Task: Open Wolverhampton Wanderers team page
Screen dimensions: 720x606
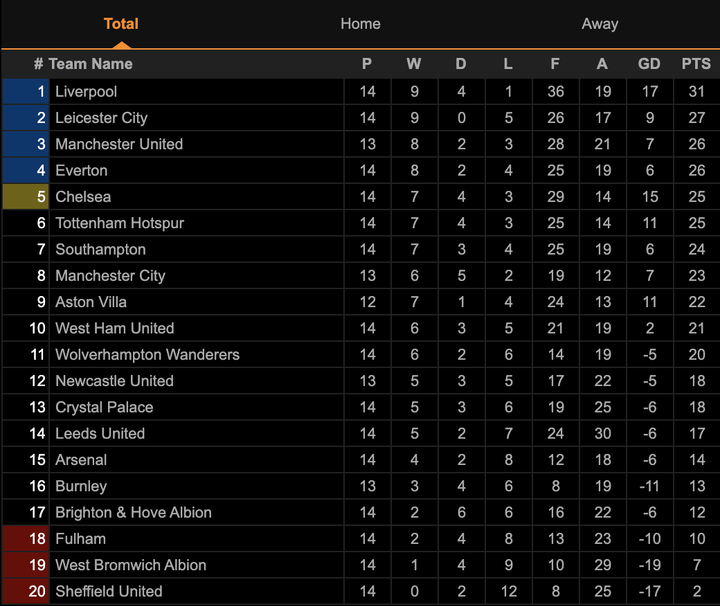Action: tap(147, 354)
